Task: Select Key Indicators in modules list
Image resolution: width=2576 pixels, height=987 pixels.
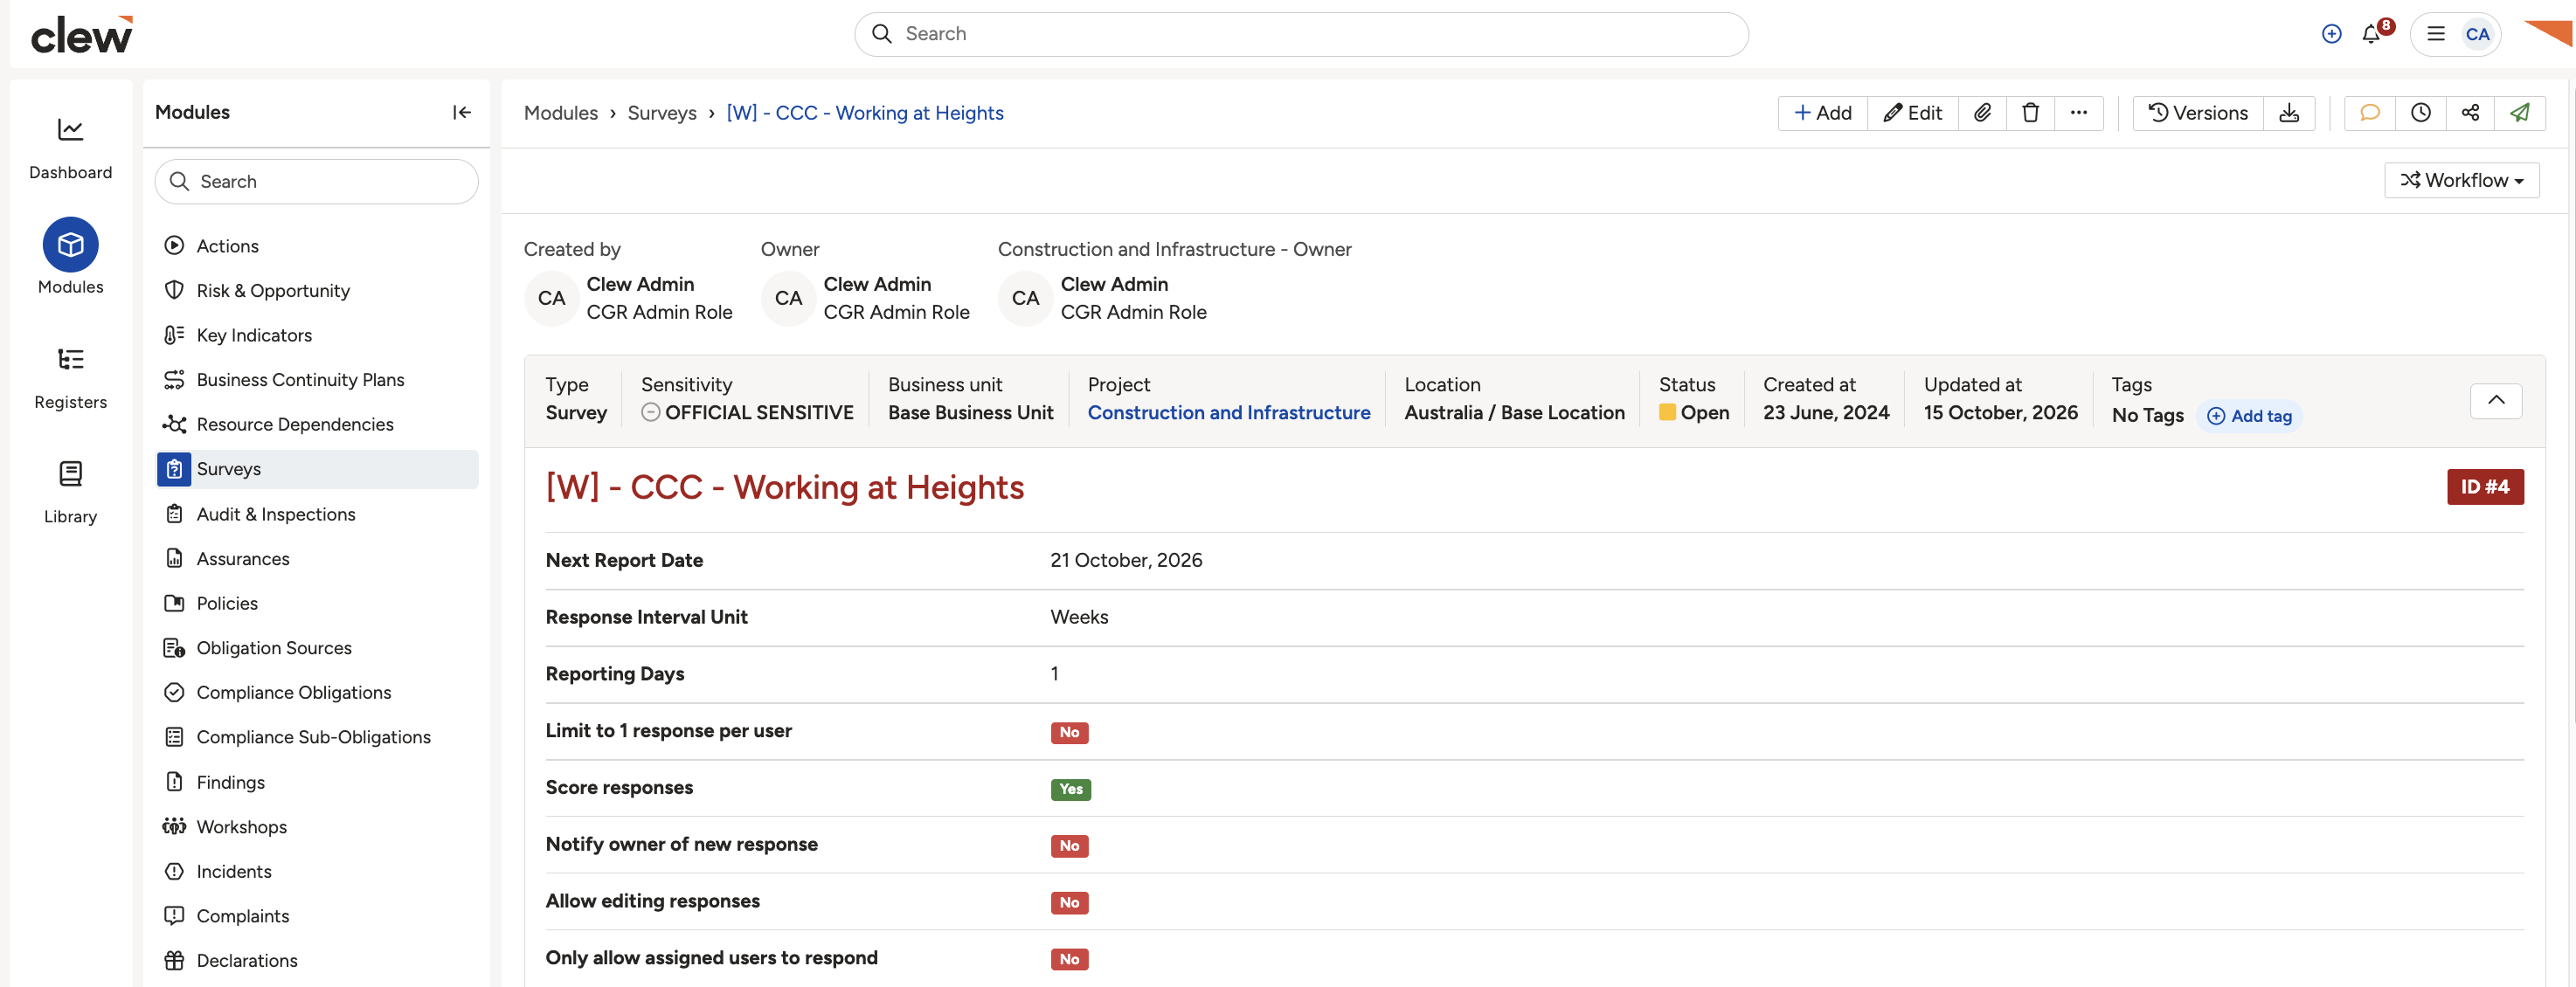Action: [x=317, y=335]
